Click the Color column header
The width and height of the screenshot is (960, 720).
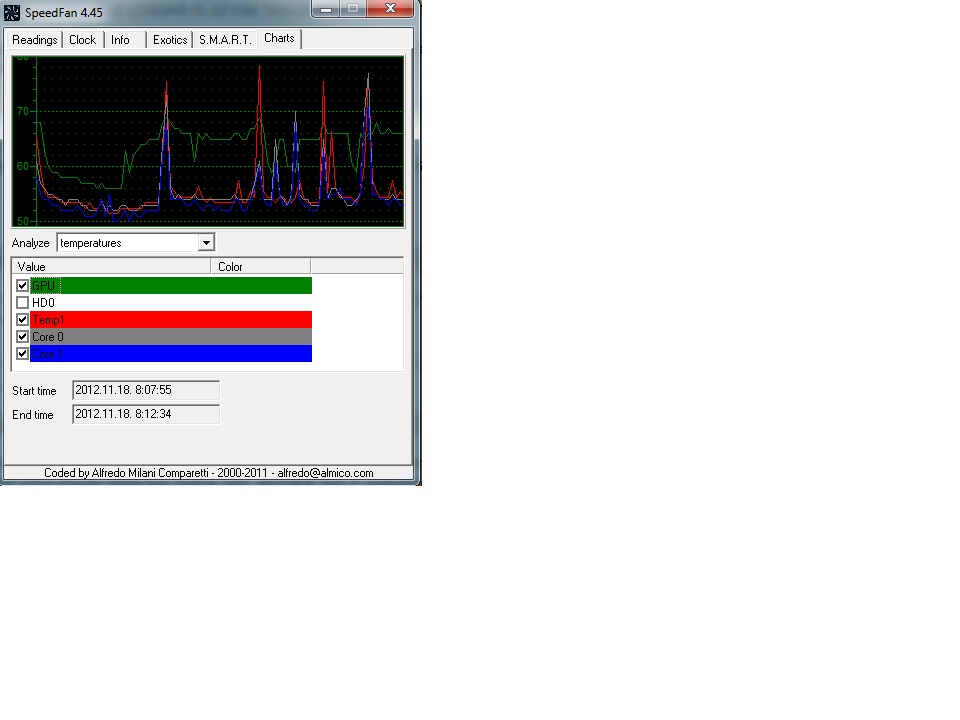[x=261, y=266]
